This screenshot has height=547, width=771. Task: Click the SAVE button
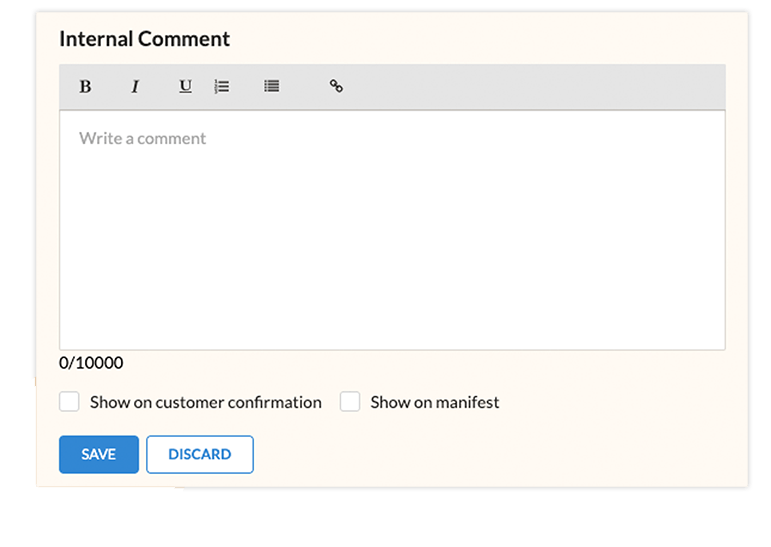99,454
